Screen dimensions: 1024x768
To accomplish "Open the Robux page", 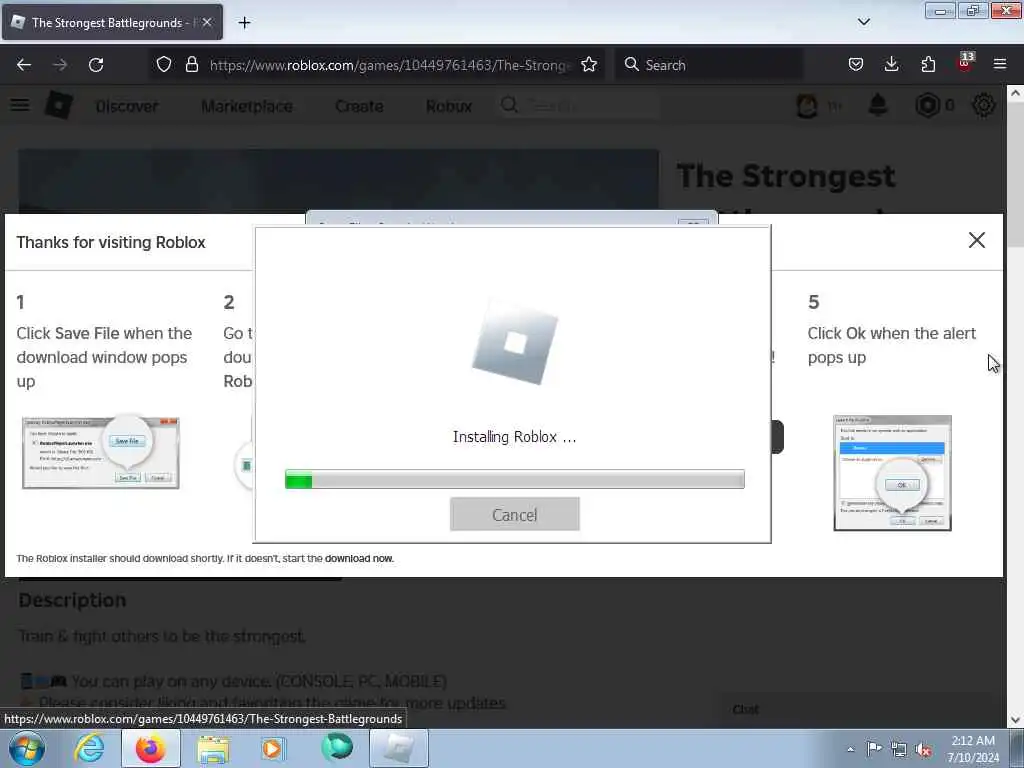I will [x=449, y=106].
